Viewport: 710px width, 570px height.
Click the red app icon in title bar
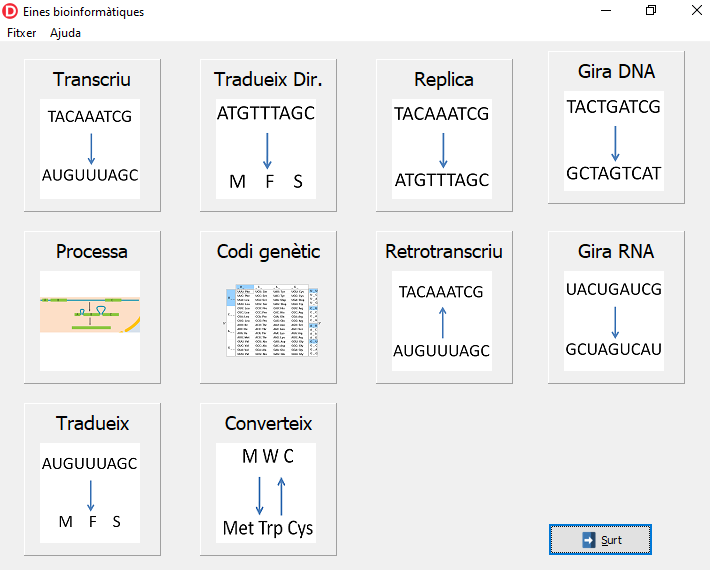pos(11,11)
